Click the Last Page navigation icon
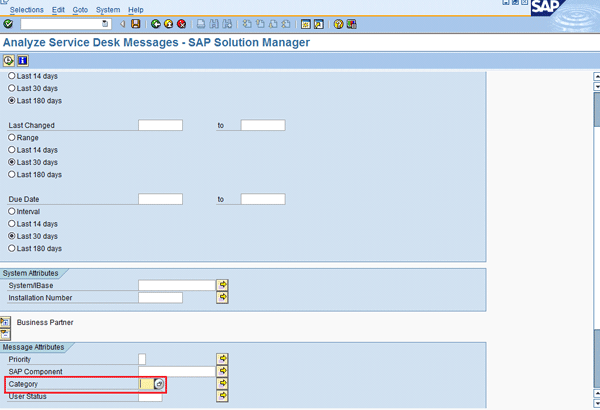 (286, 24)
